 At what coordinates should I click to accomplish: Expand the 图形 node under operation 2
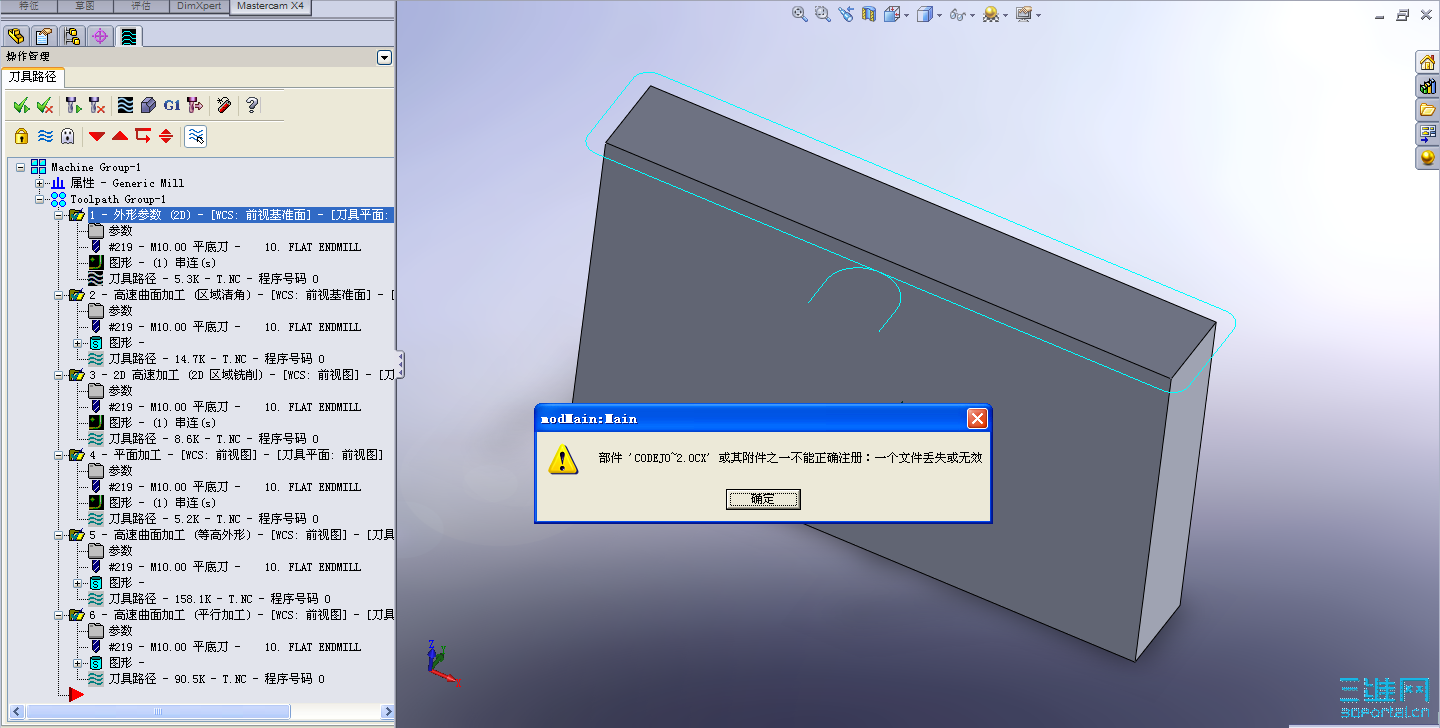[x=77, y=342]
